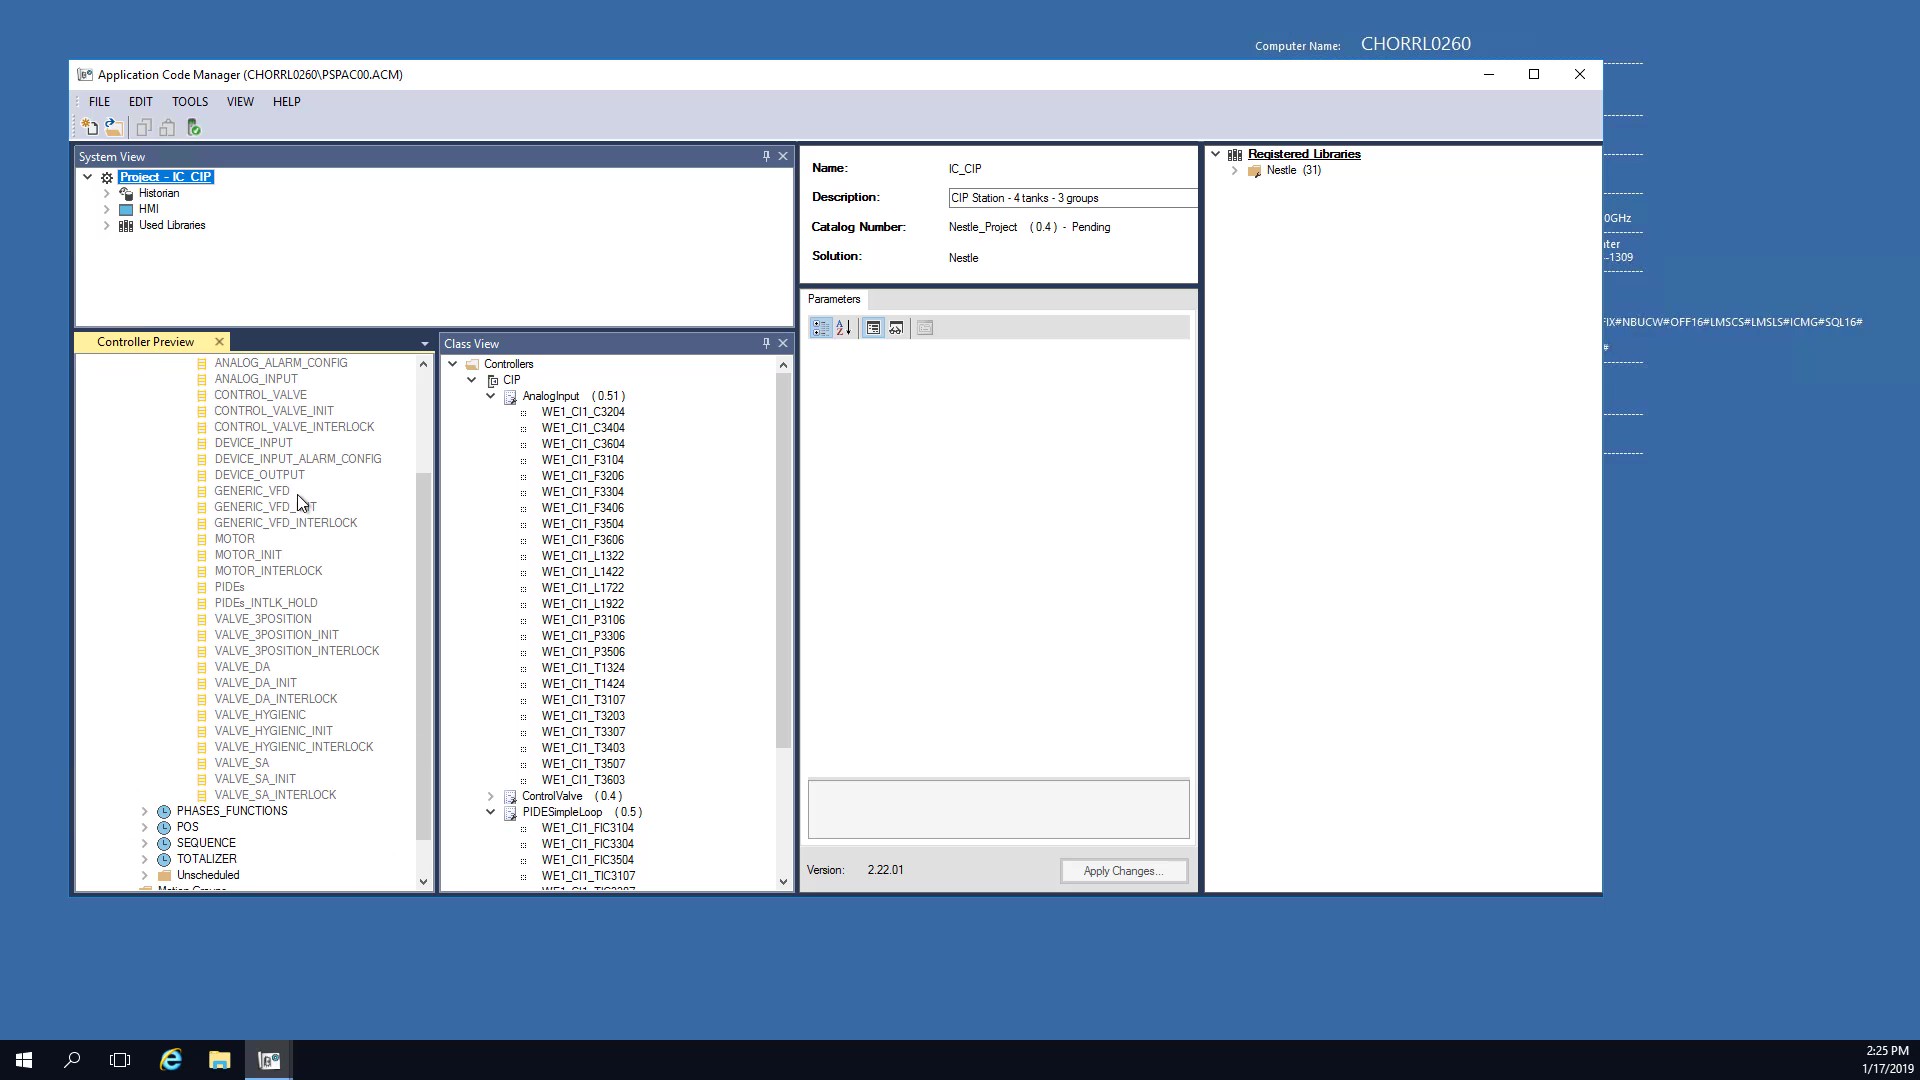This screenshot has height=1080, width=1920.
Task: Select the Project - IC_CIP link
Action: coord(165,177)
